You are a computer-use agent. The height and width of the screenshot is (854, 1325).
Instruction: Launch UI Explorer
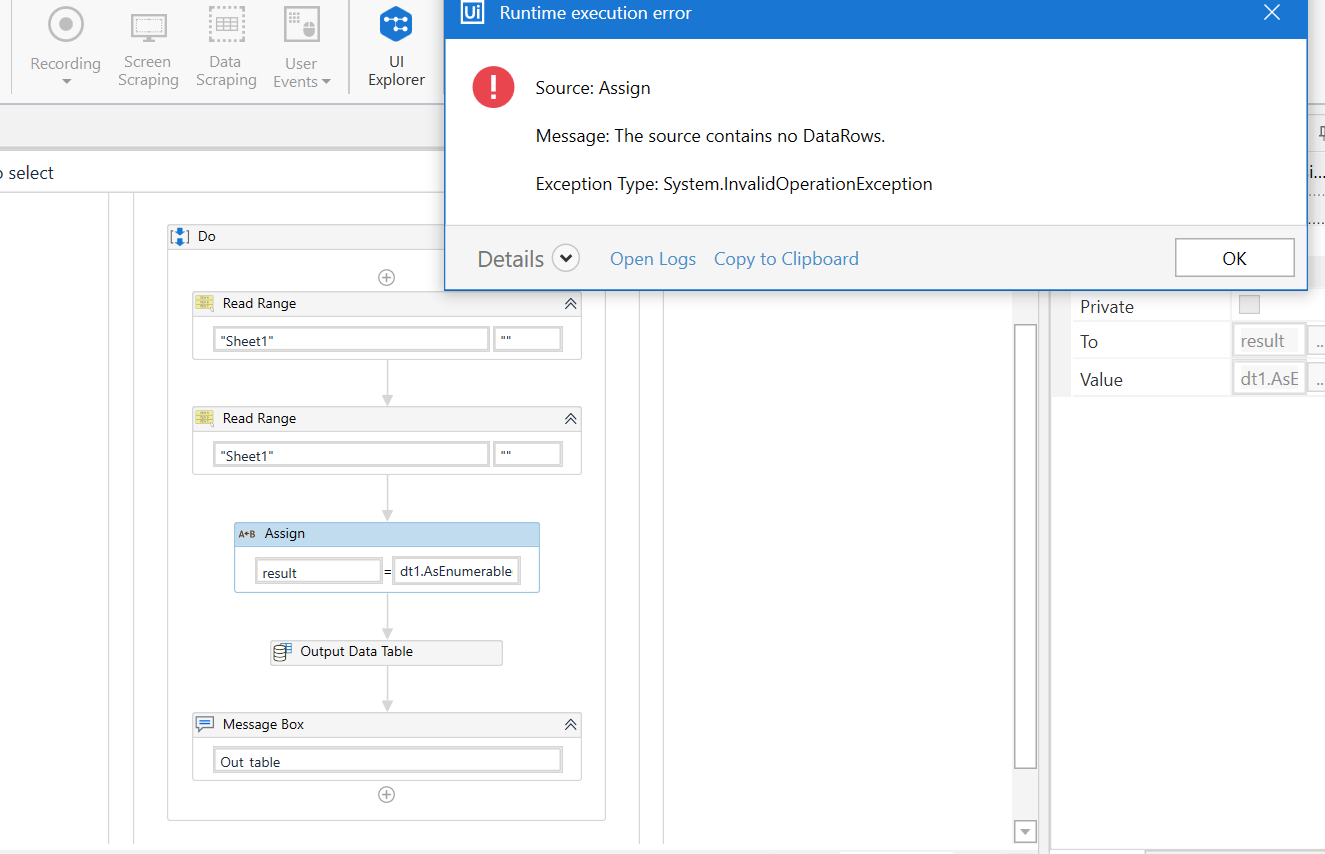click(x=396, y=24)
